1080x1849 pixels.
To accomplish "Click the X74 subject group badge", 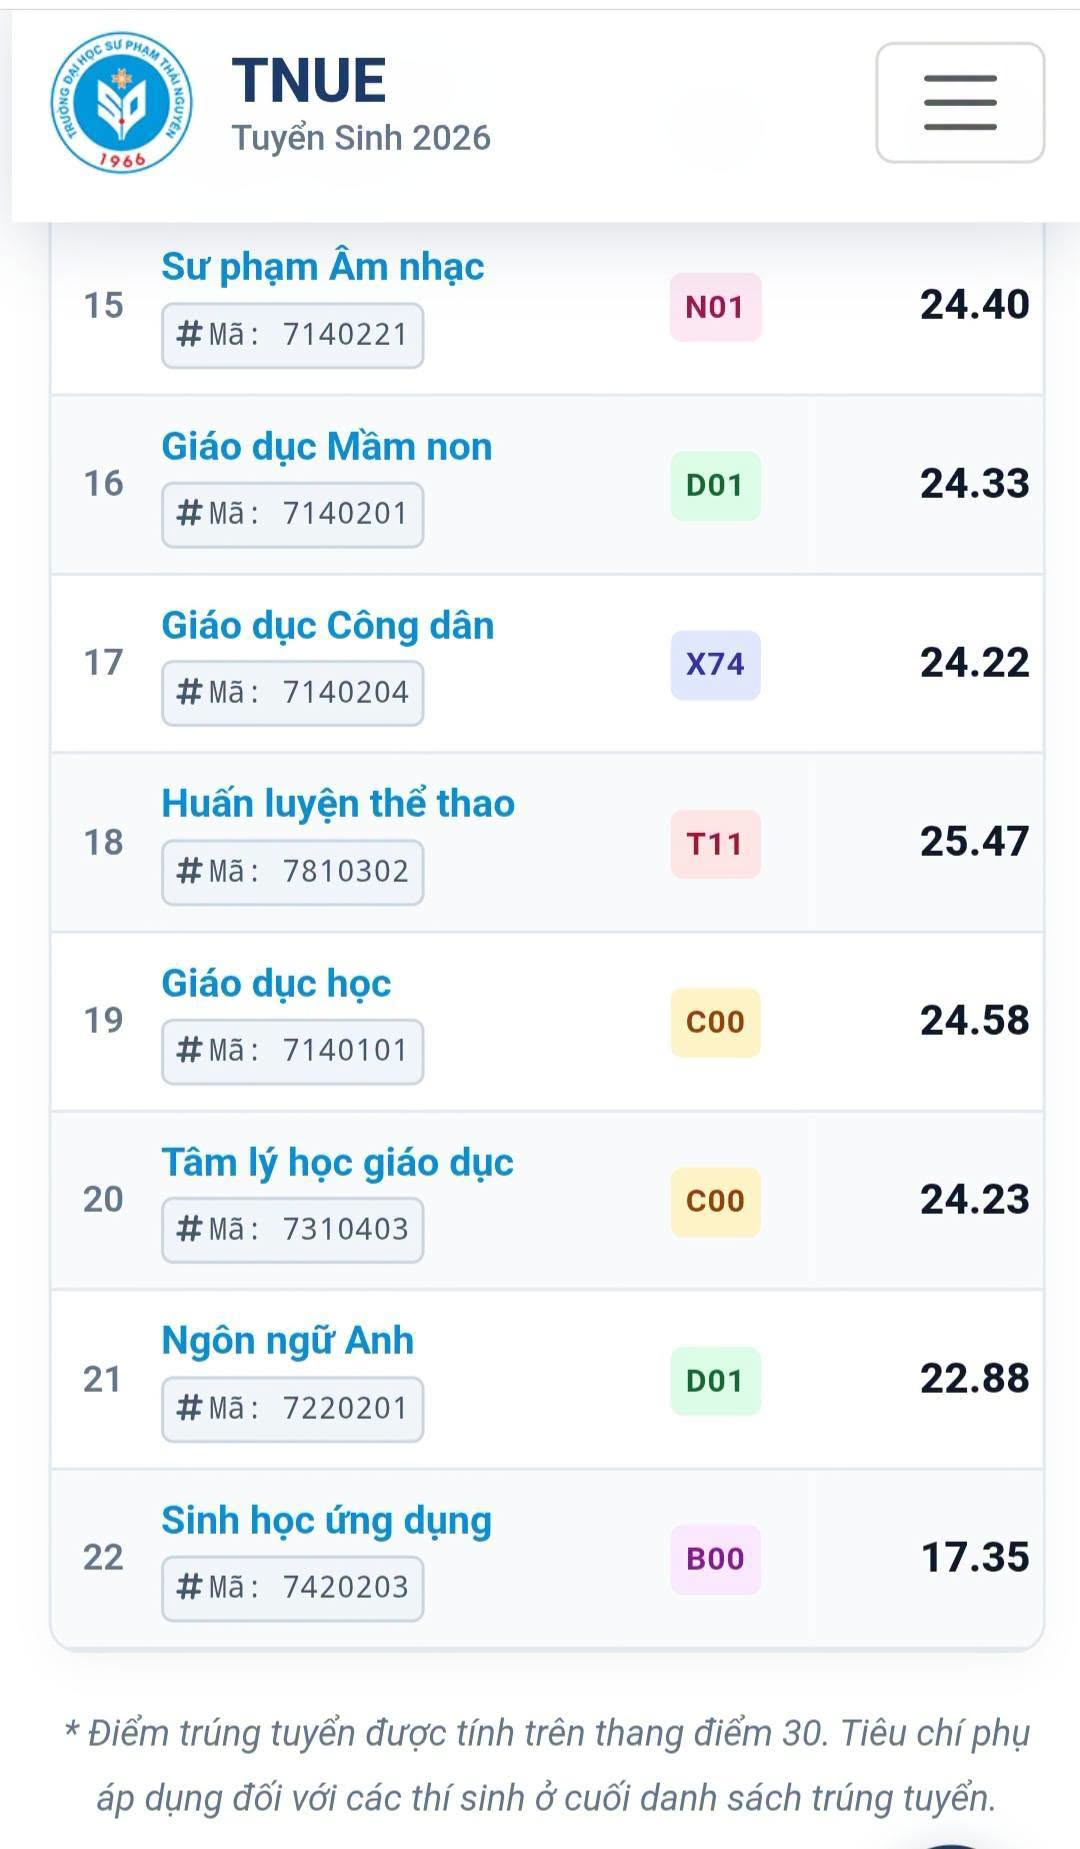I will pos(715,664).
